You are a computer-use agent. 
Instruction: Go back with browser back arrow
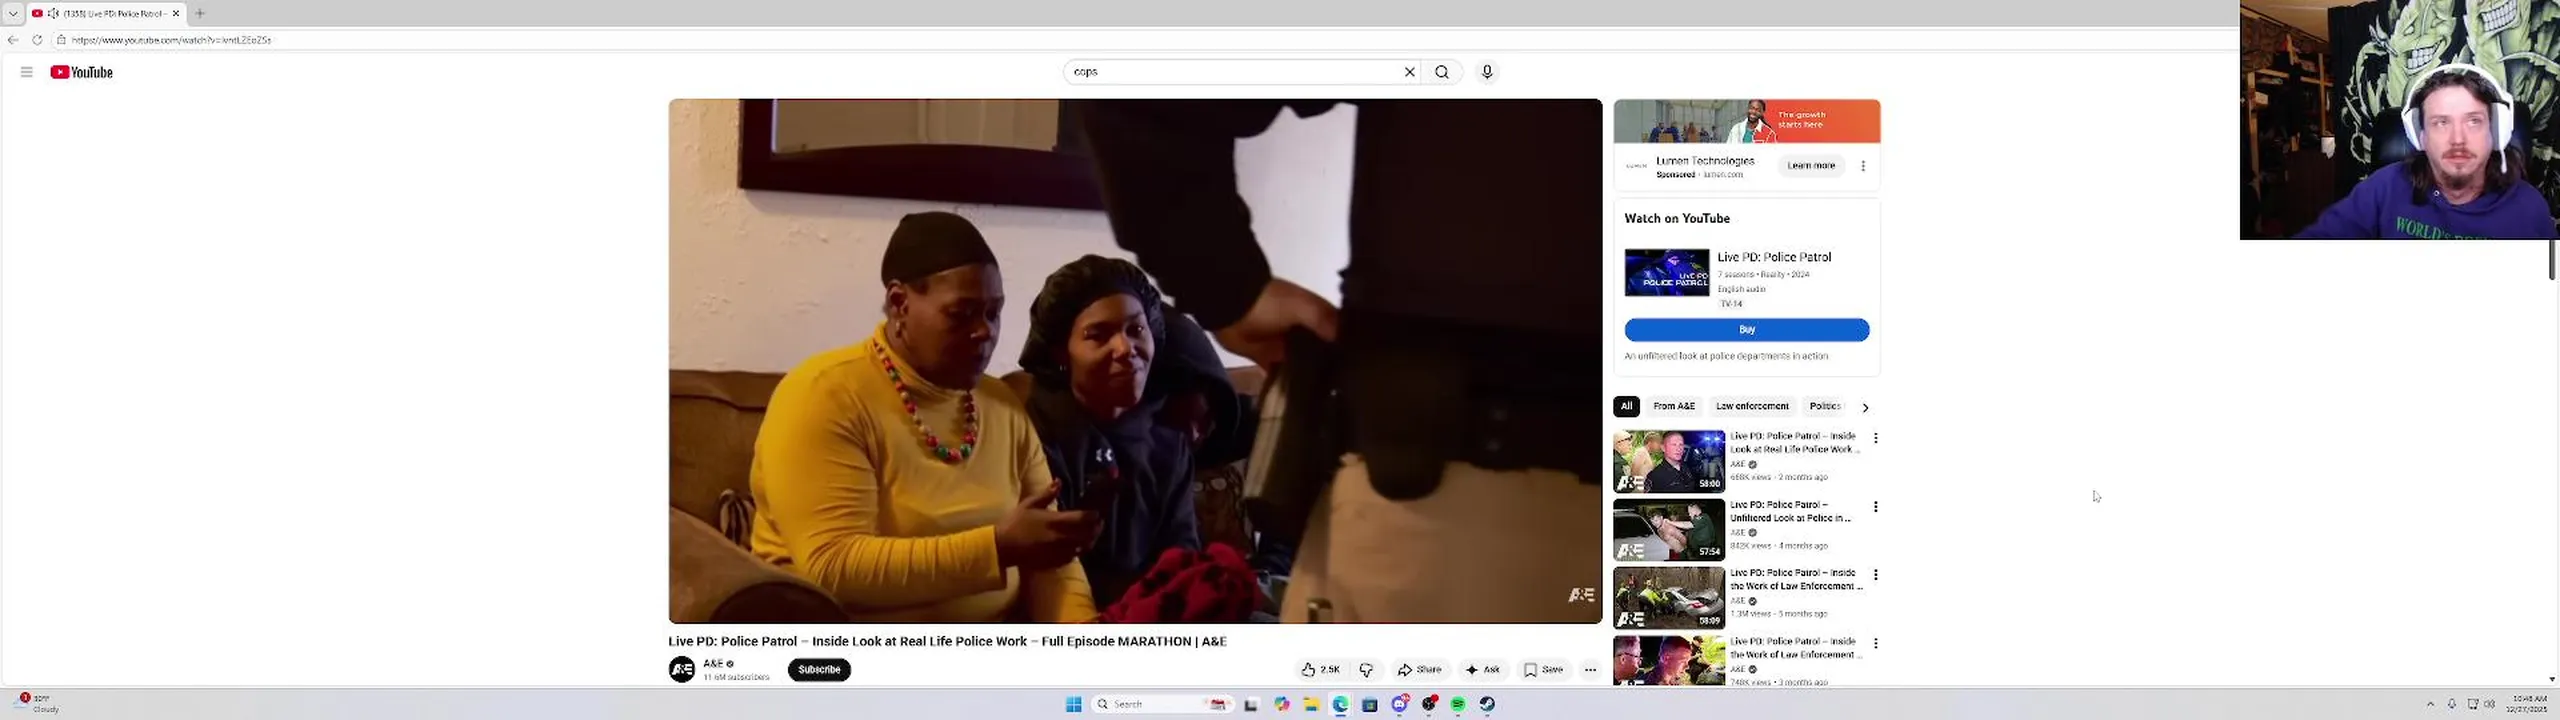click(x=12, y=40)
